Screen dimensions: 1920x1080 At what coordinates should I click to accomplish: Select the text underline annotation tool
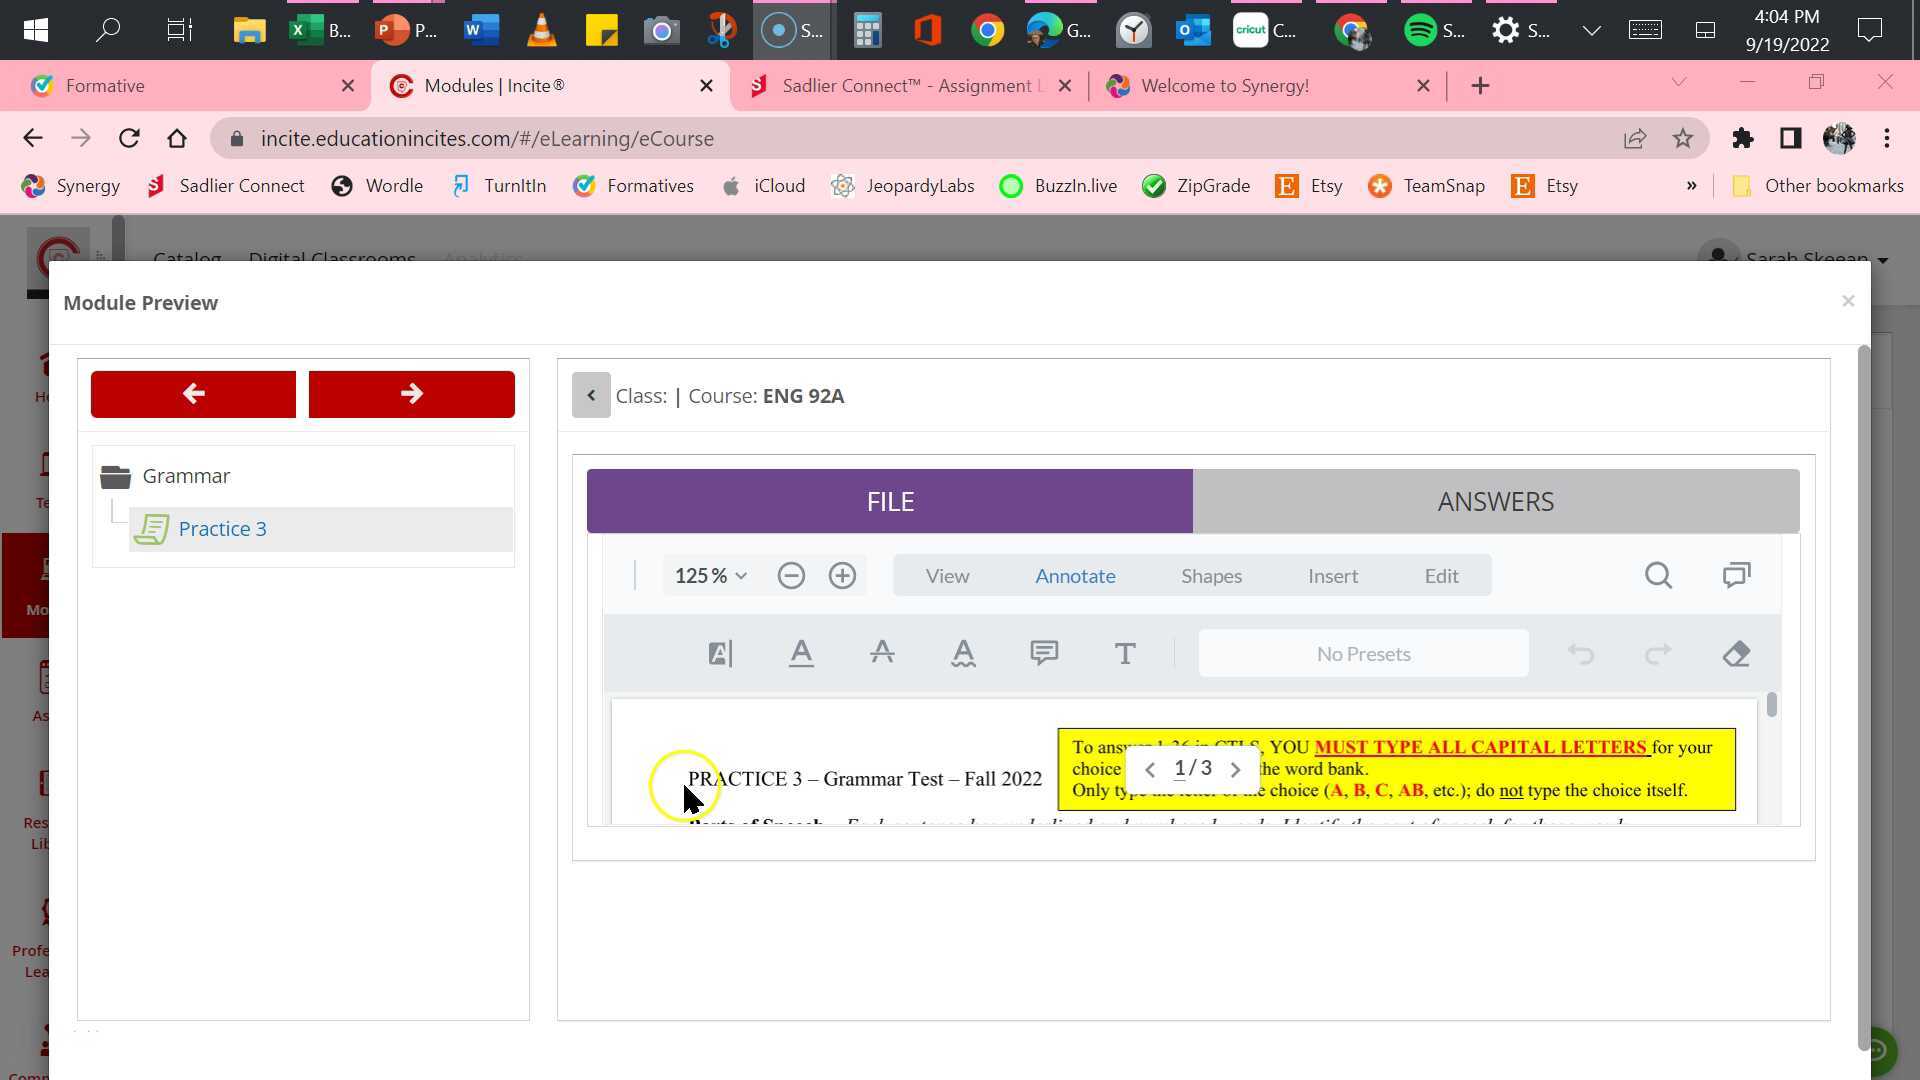coord(801,654)
